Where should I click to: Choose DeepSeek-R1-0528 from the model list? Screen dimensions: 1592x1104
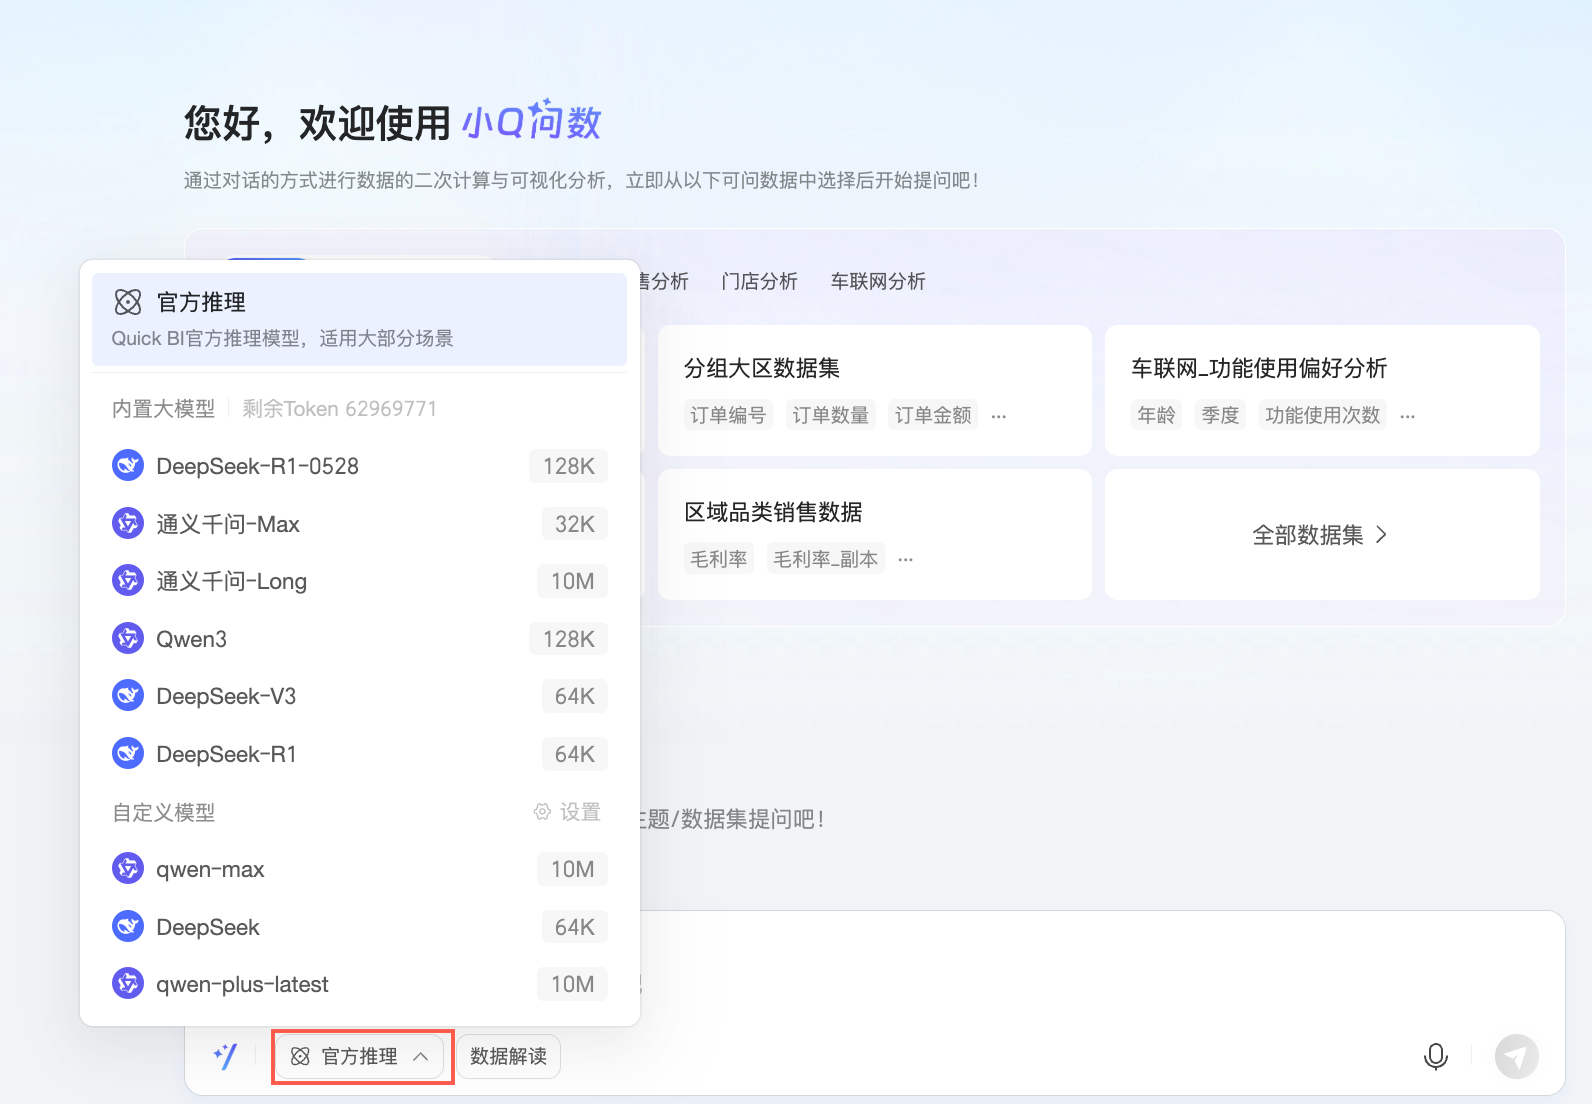point(359,466)
